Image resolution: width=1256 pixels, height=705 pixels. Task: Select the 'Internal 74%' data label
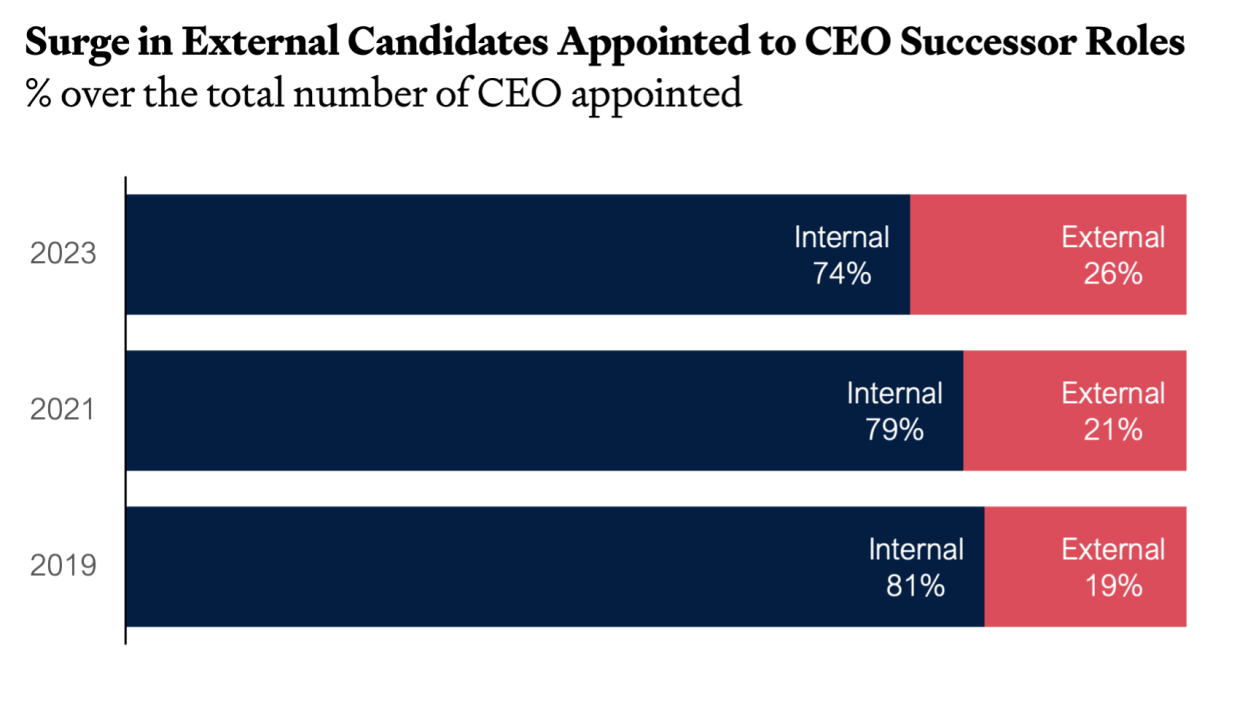pos(841,255)
